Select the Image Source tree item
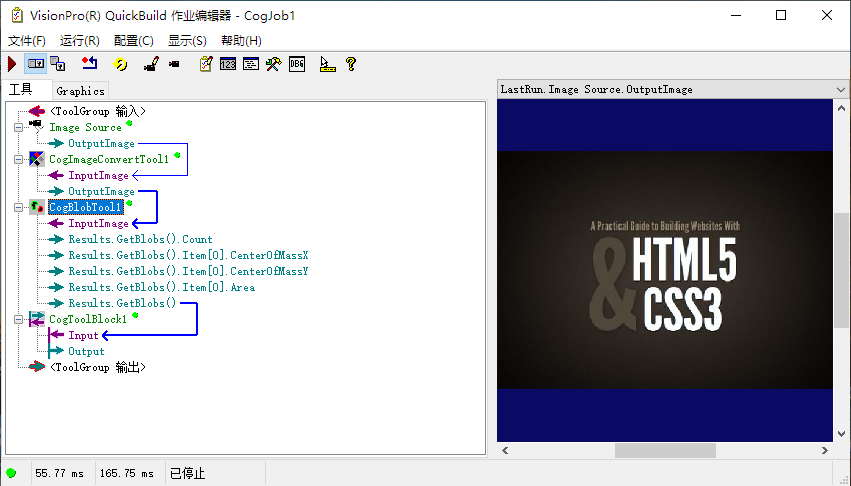 (x=85, y=127)
